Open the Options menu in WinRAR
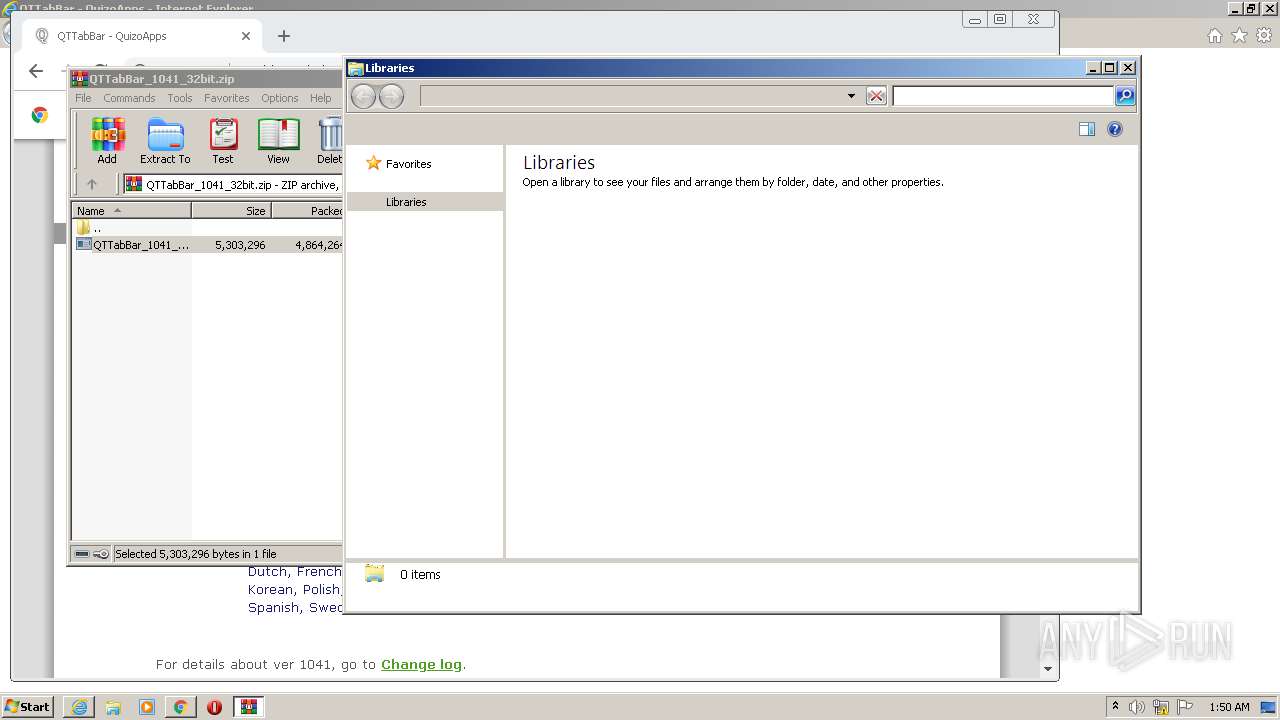Screen dimensions: 1280x720 280,98
